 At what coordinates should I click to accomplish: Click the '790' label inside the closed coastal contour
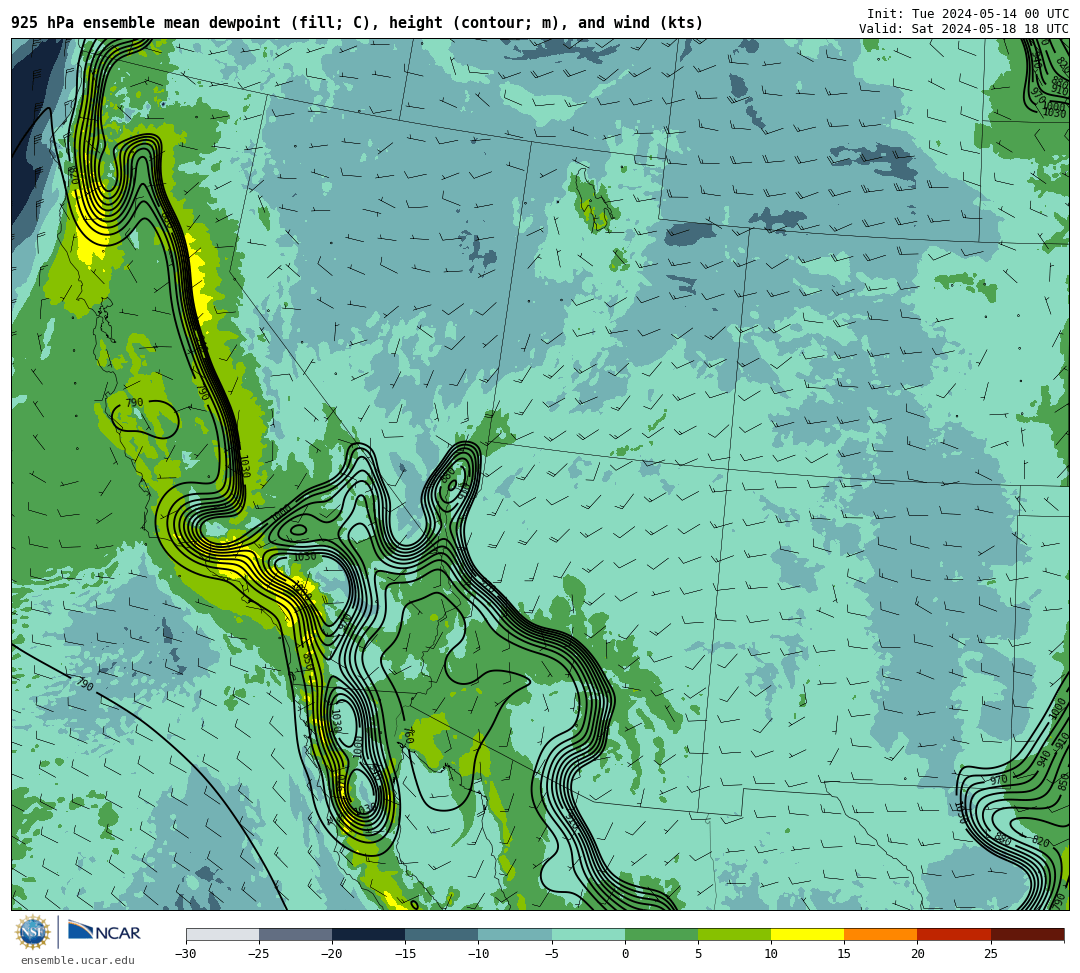tap(134, 402)
